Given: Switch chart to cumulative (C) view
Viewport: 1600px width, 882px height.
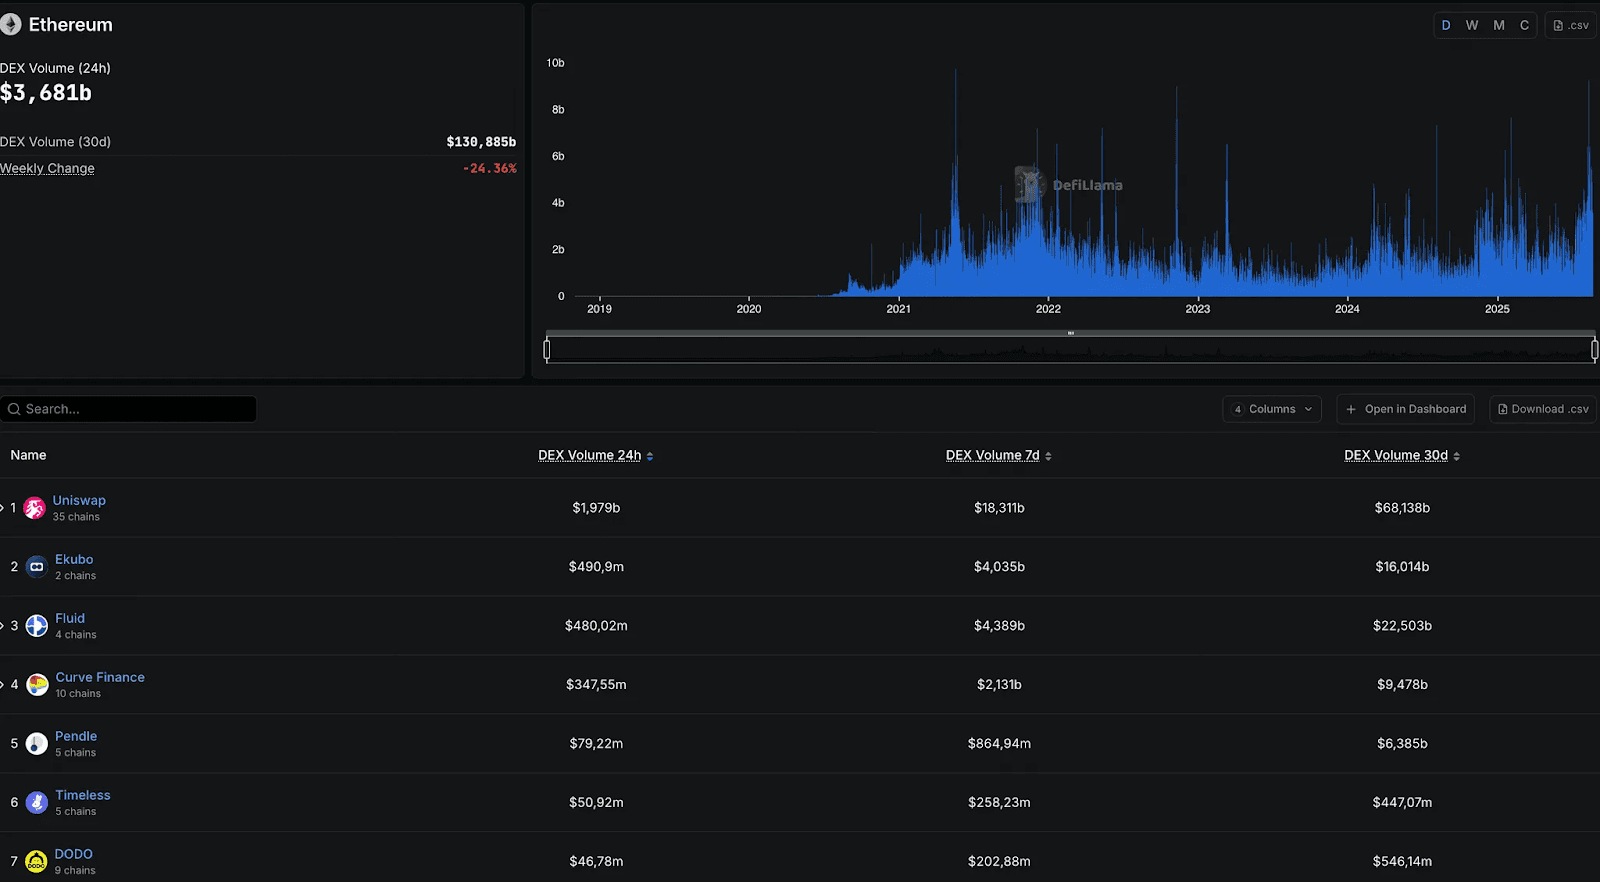Looking at the screenshot, I should coord(1524,25).
